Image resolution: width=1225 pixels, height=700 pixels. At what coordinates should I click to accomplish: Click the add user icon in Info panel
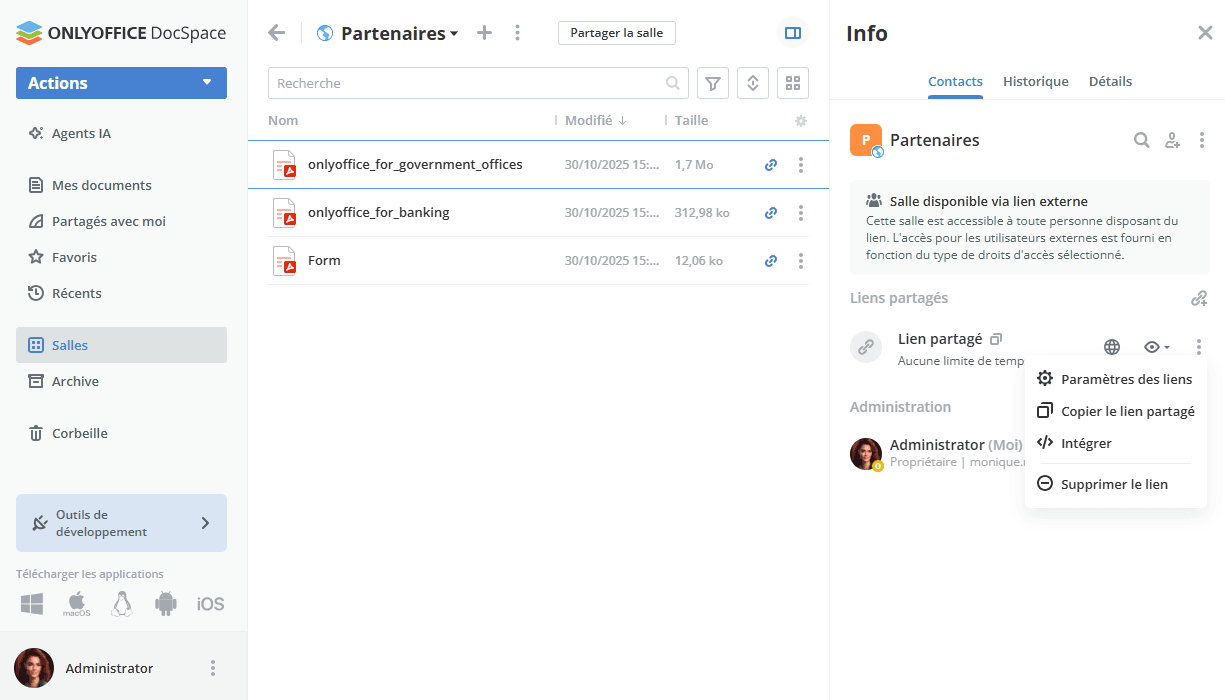(x=1172, y=140)
